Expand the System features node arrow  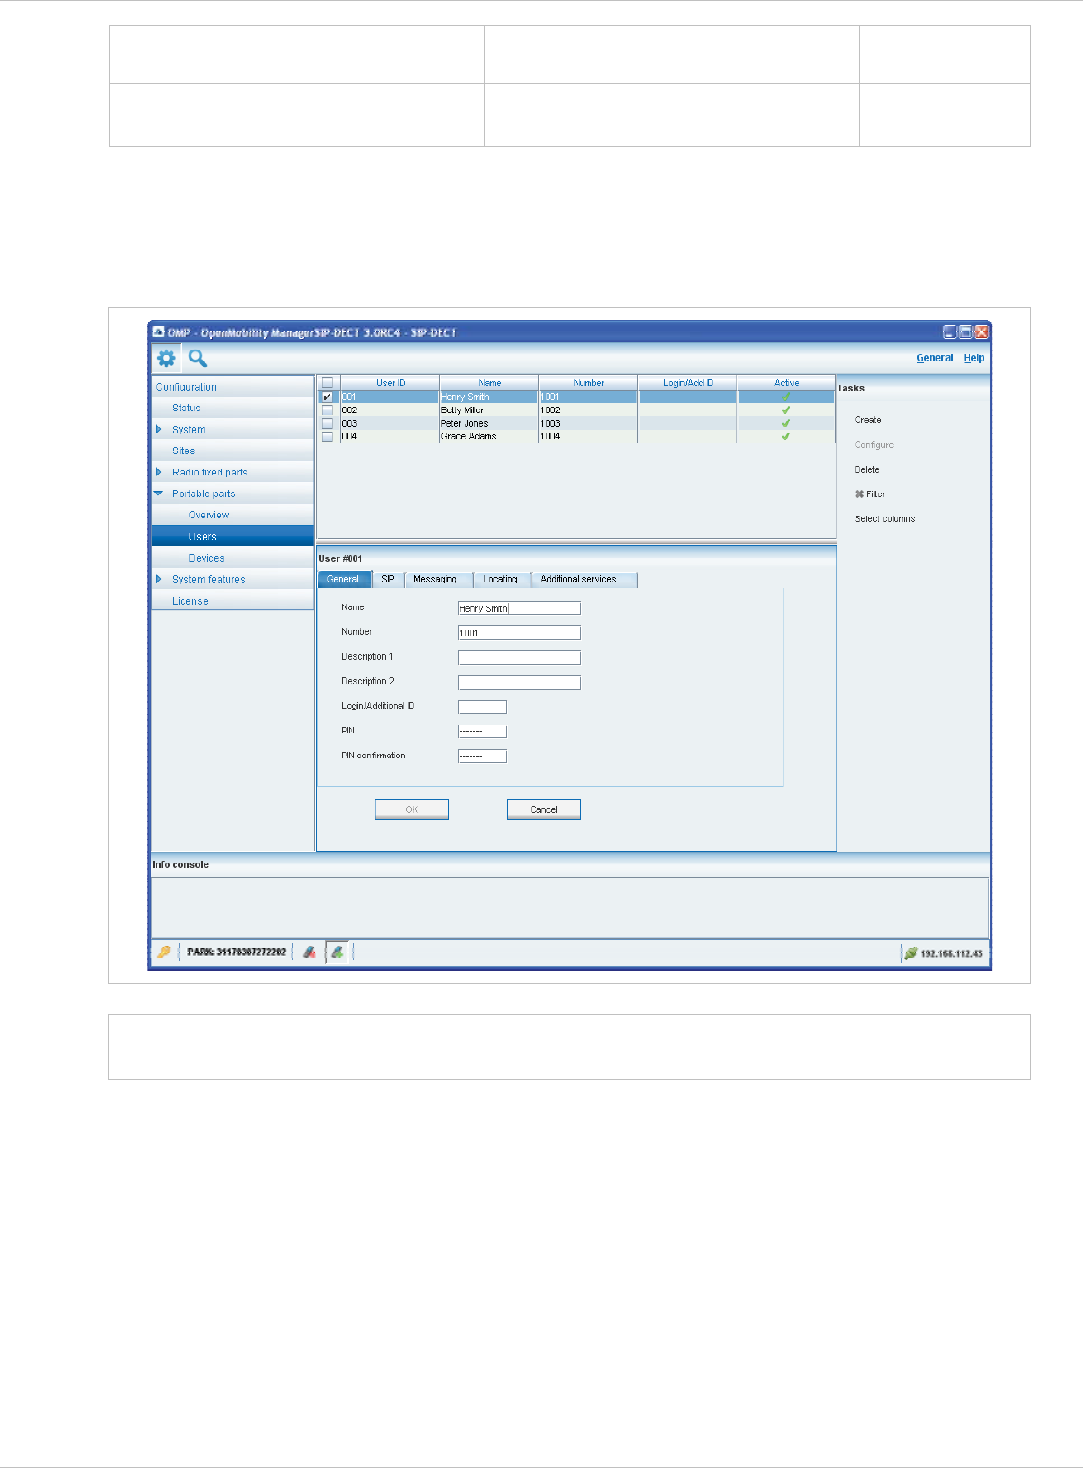click(158, 579)
